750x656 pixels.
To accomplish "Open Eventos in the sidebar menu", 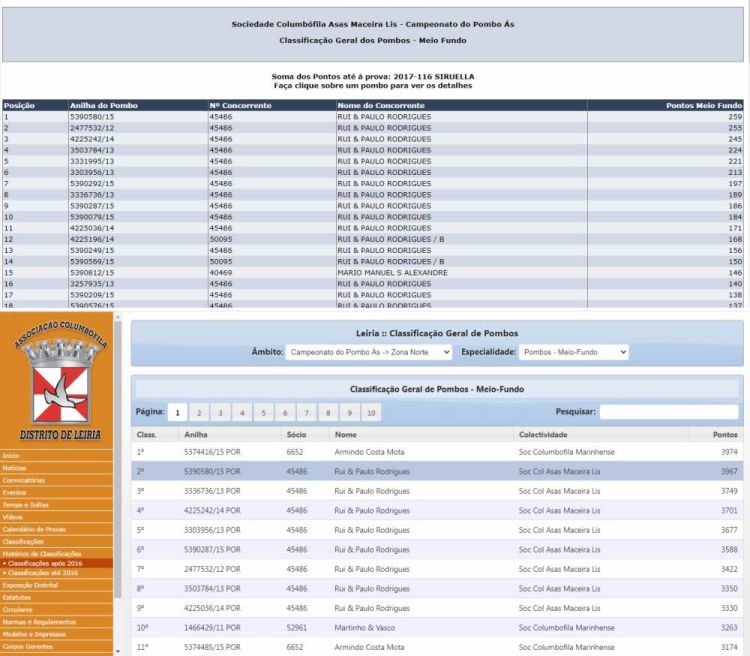I will click(x=56, y=492).
